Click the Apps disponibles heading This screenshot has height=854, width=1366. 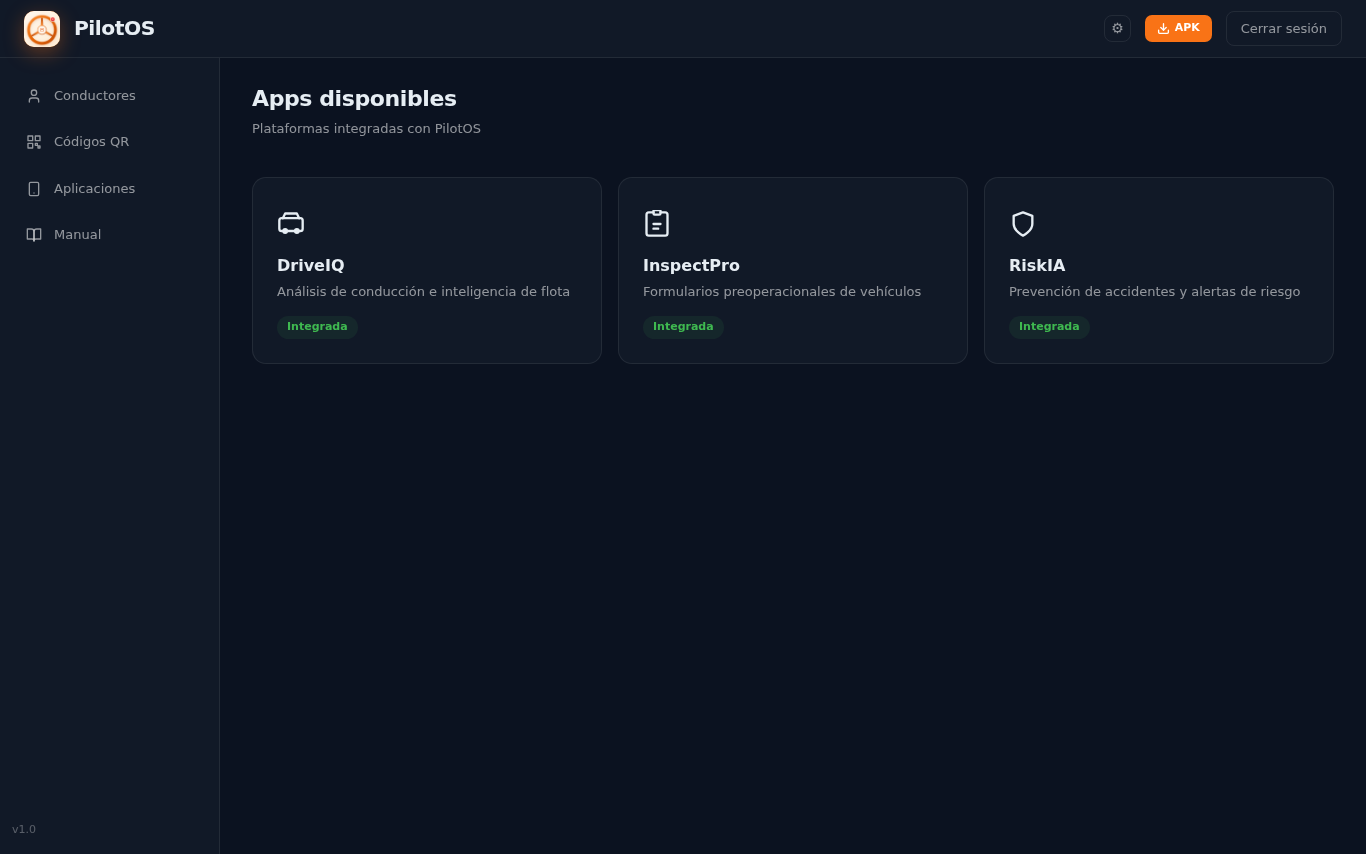pyautogui.click(x=354, y=99)
